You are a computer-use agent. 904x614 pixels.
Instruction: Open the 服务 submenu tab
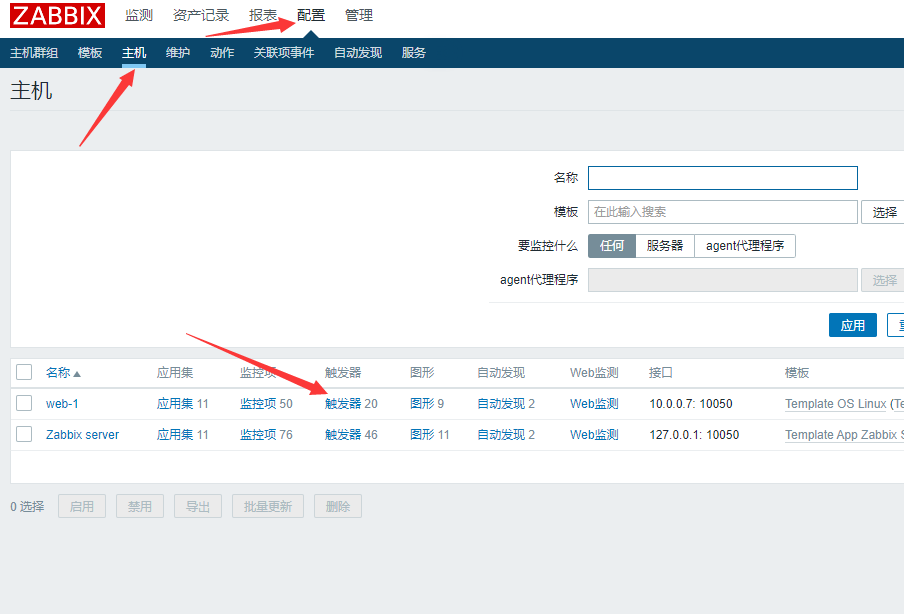pyautogui.click(x=413, y=53)
